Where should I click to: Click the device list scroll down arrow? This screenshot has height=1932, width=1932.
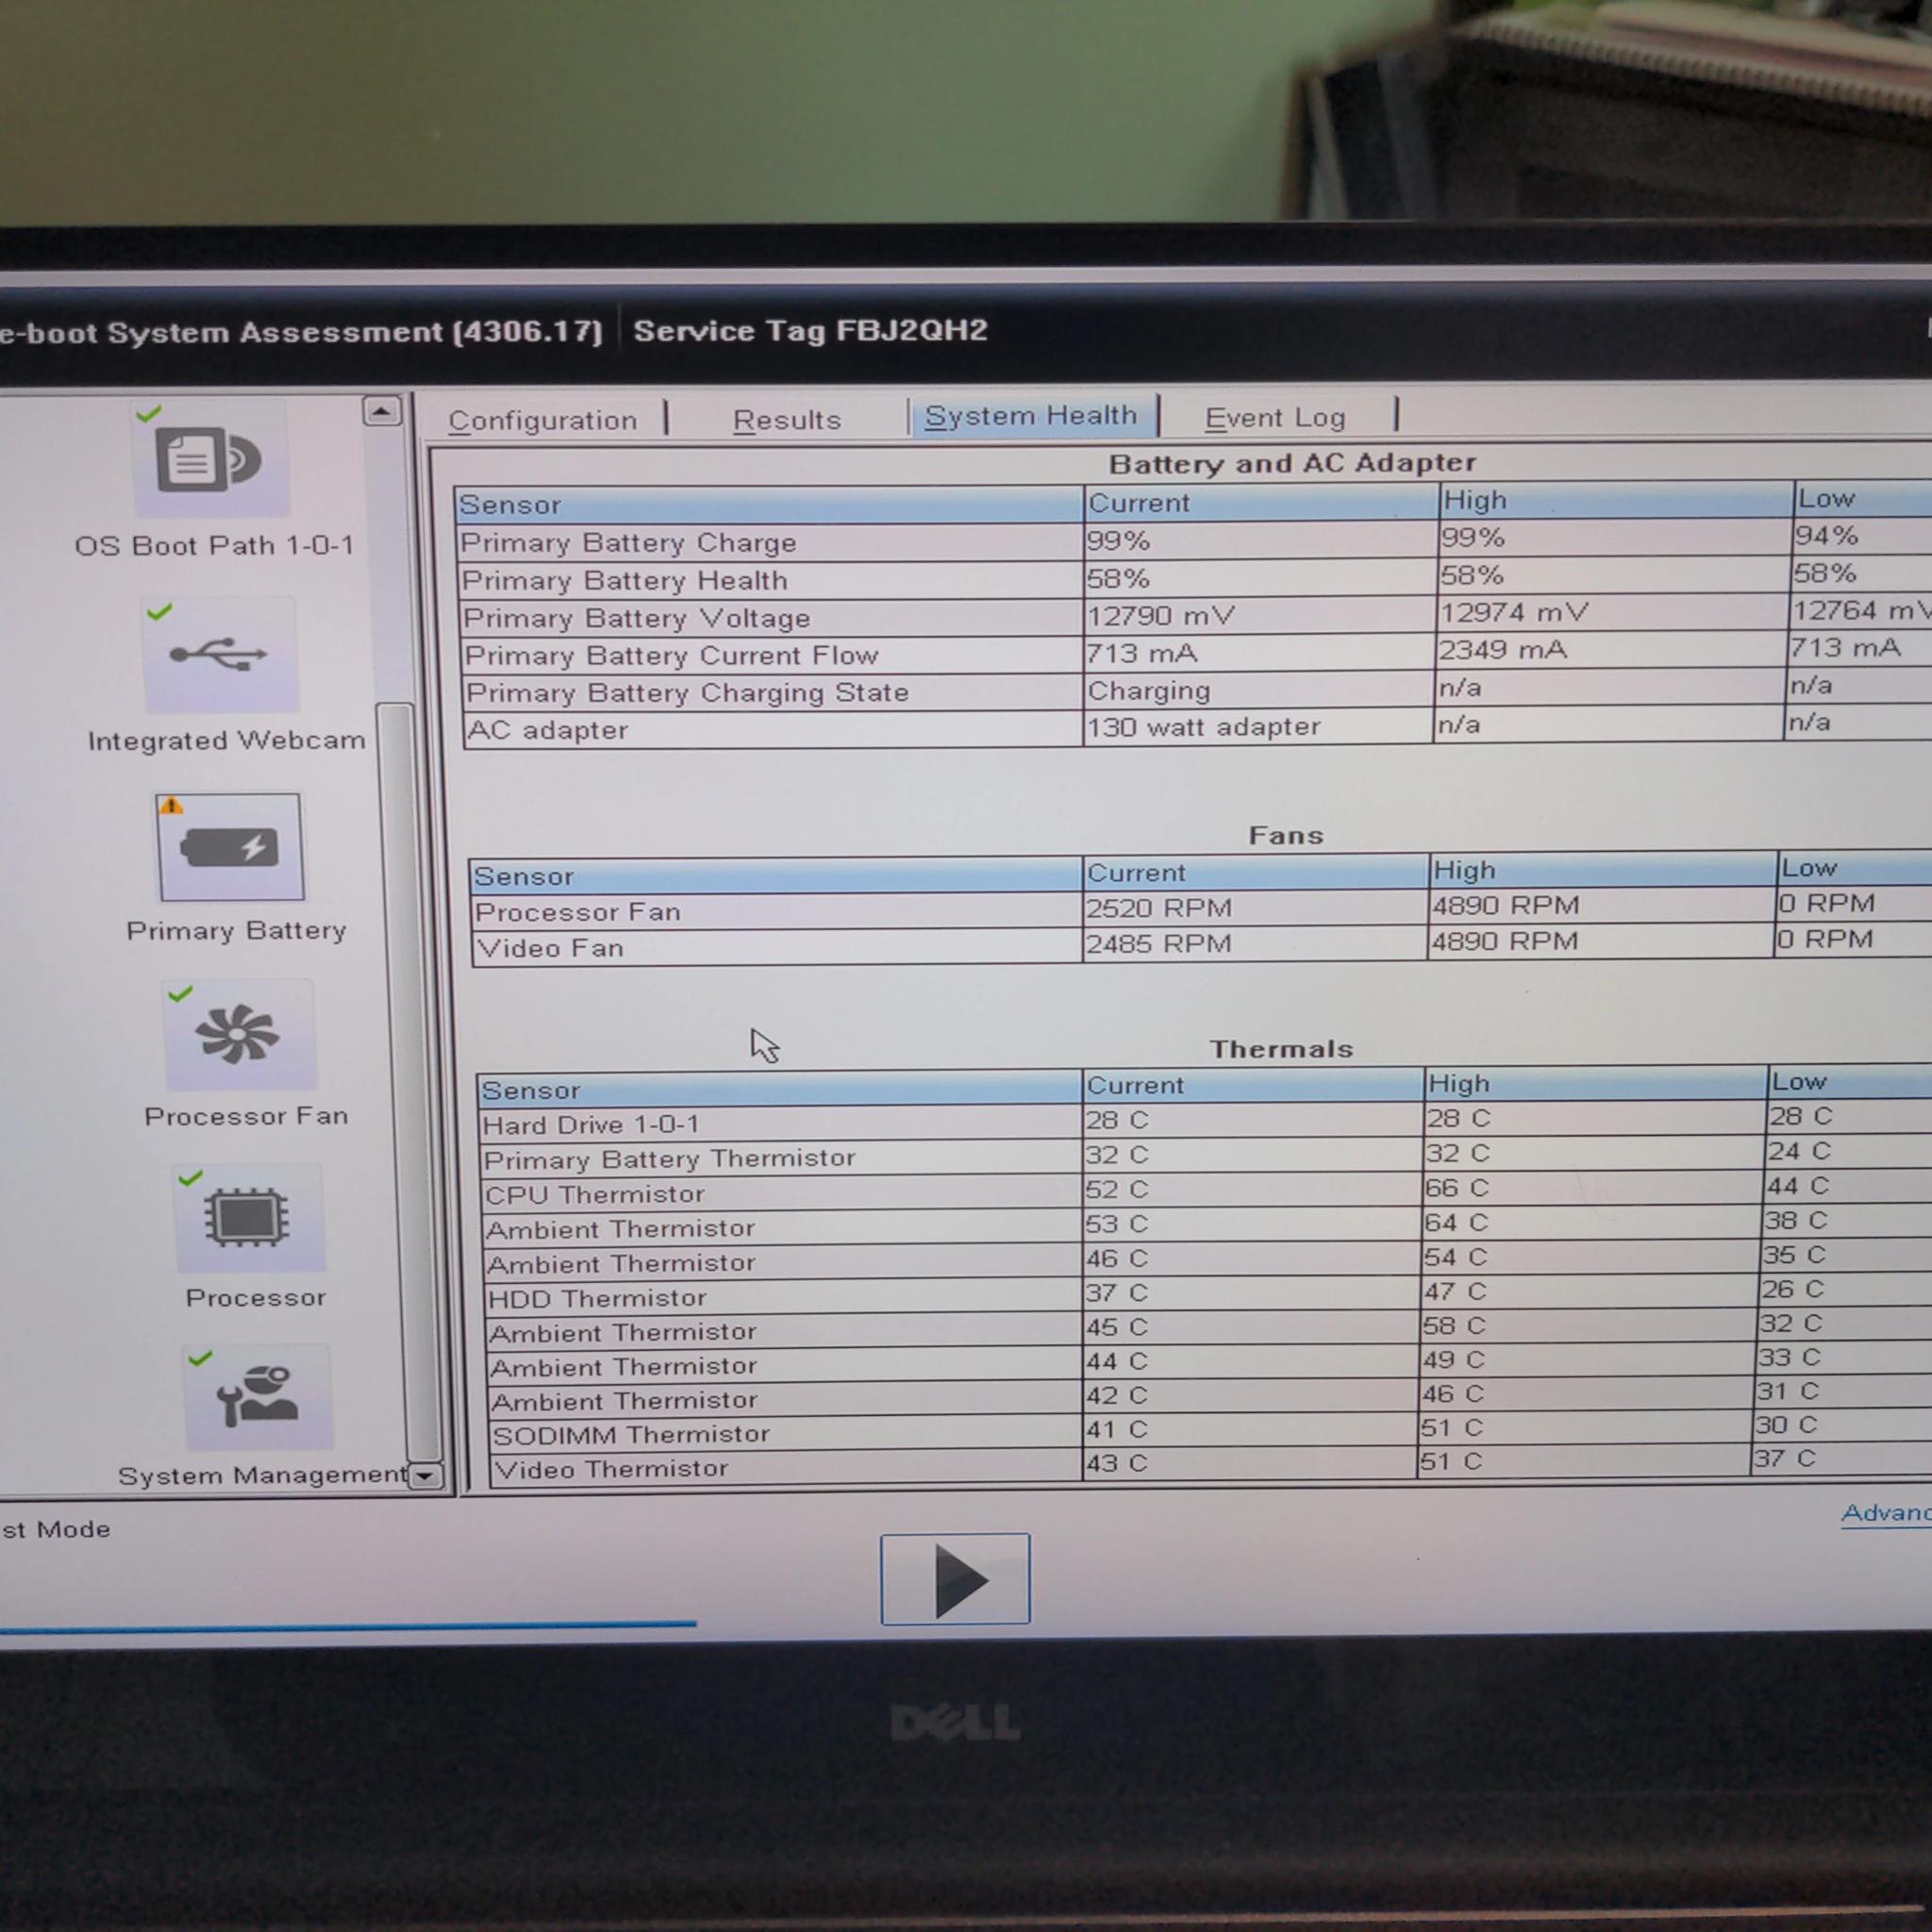426,1476
